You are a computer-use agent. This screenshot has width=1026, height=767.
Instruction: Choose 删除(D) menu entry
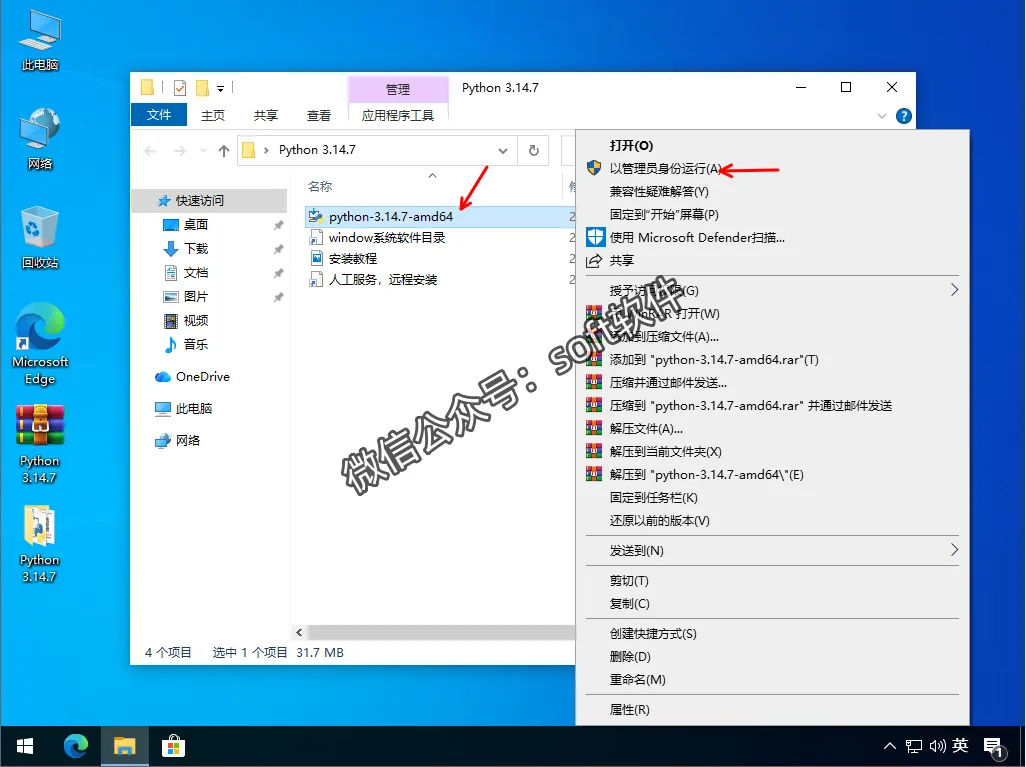coord(772,656)
